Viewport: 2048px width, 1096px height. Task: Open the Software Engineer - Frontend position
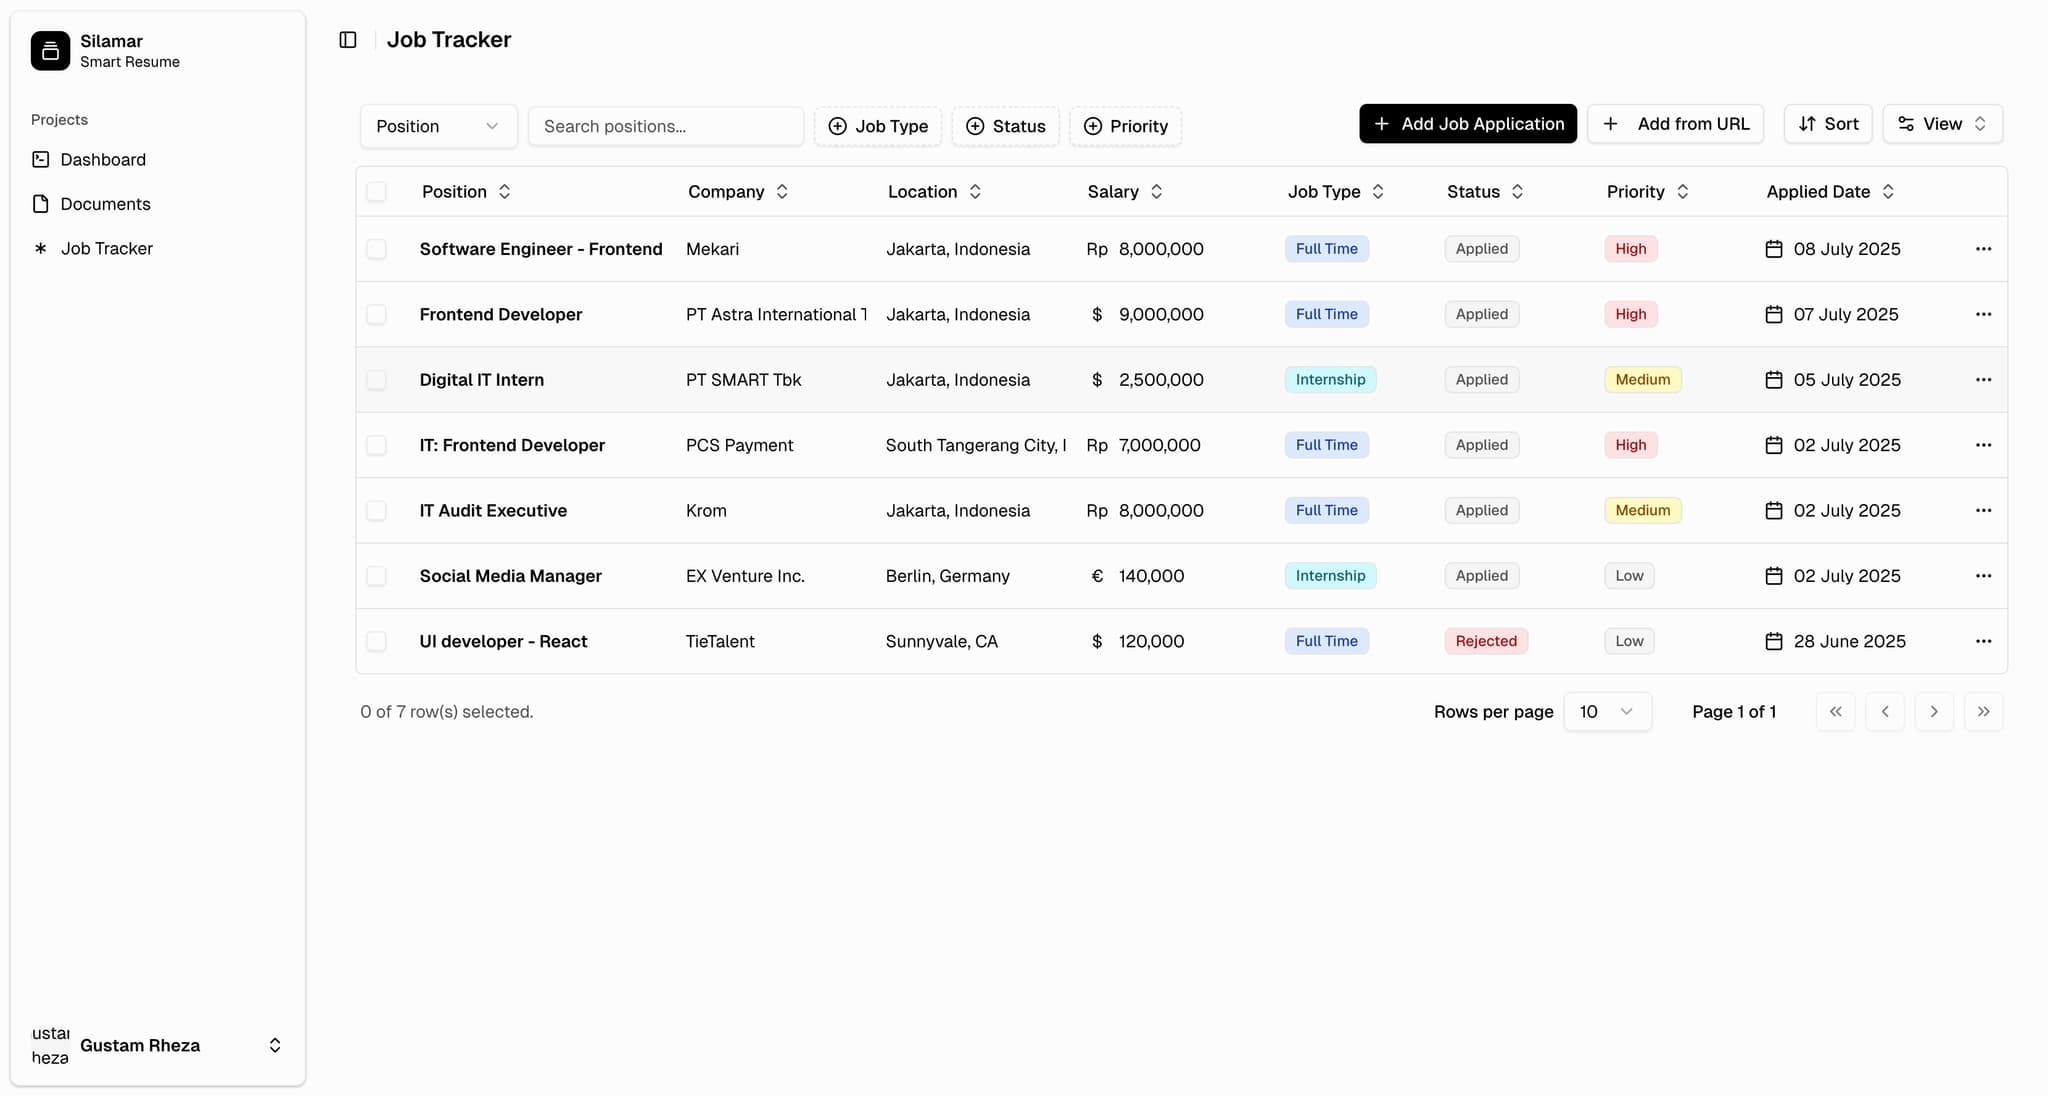click(541, 249)
